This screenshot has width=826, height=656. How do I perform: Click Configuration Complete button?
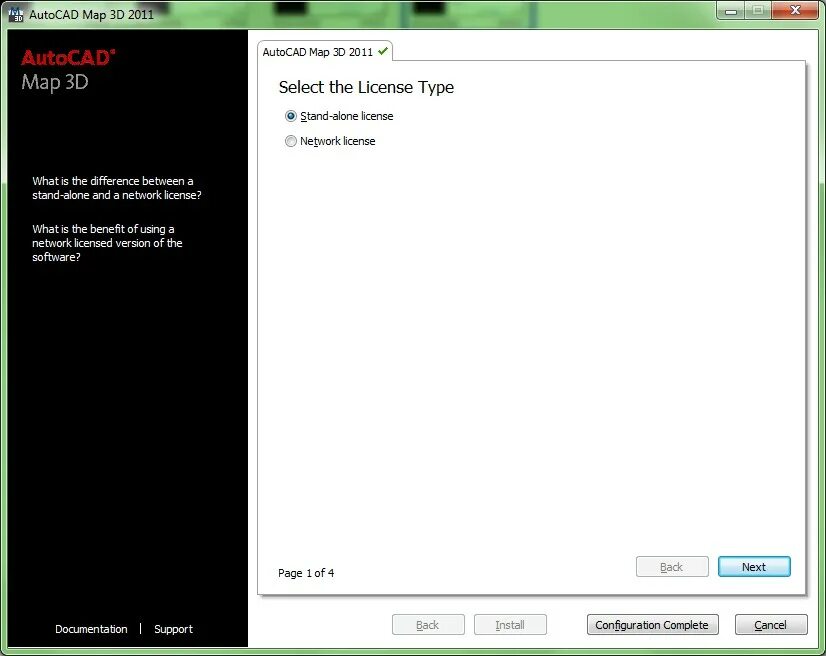(652, 625)
